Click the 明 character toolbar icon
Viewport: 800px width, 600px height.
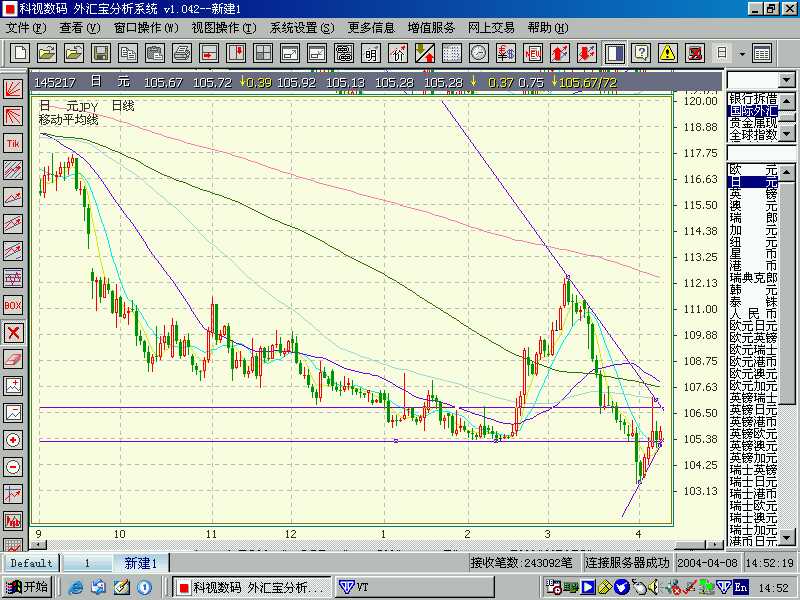tap(371, 53)
